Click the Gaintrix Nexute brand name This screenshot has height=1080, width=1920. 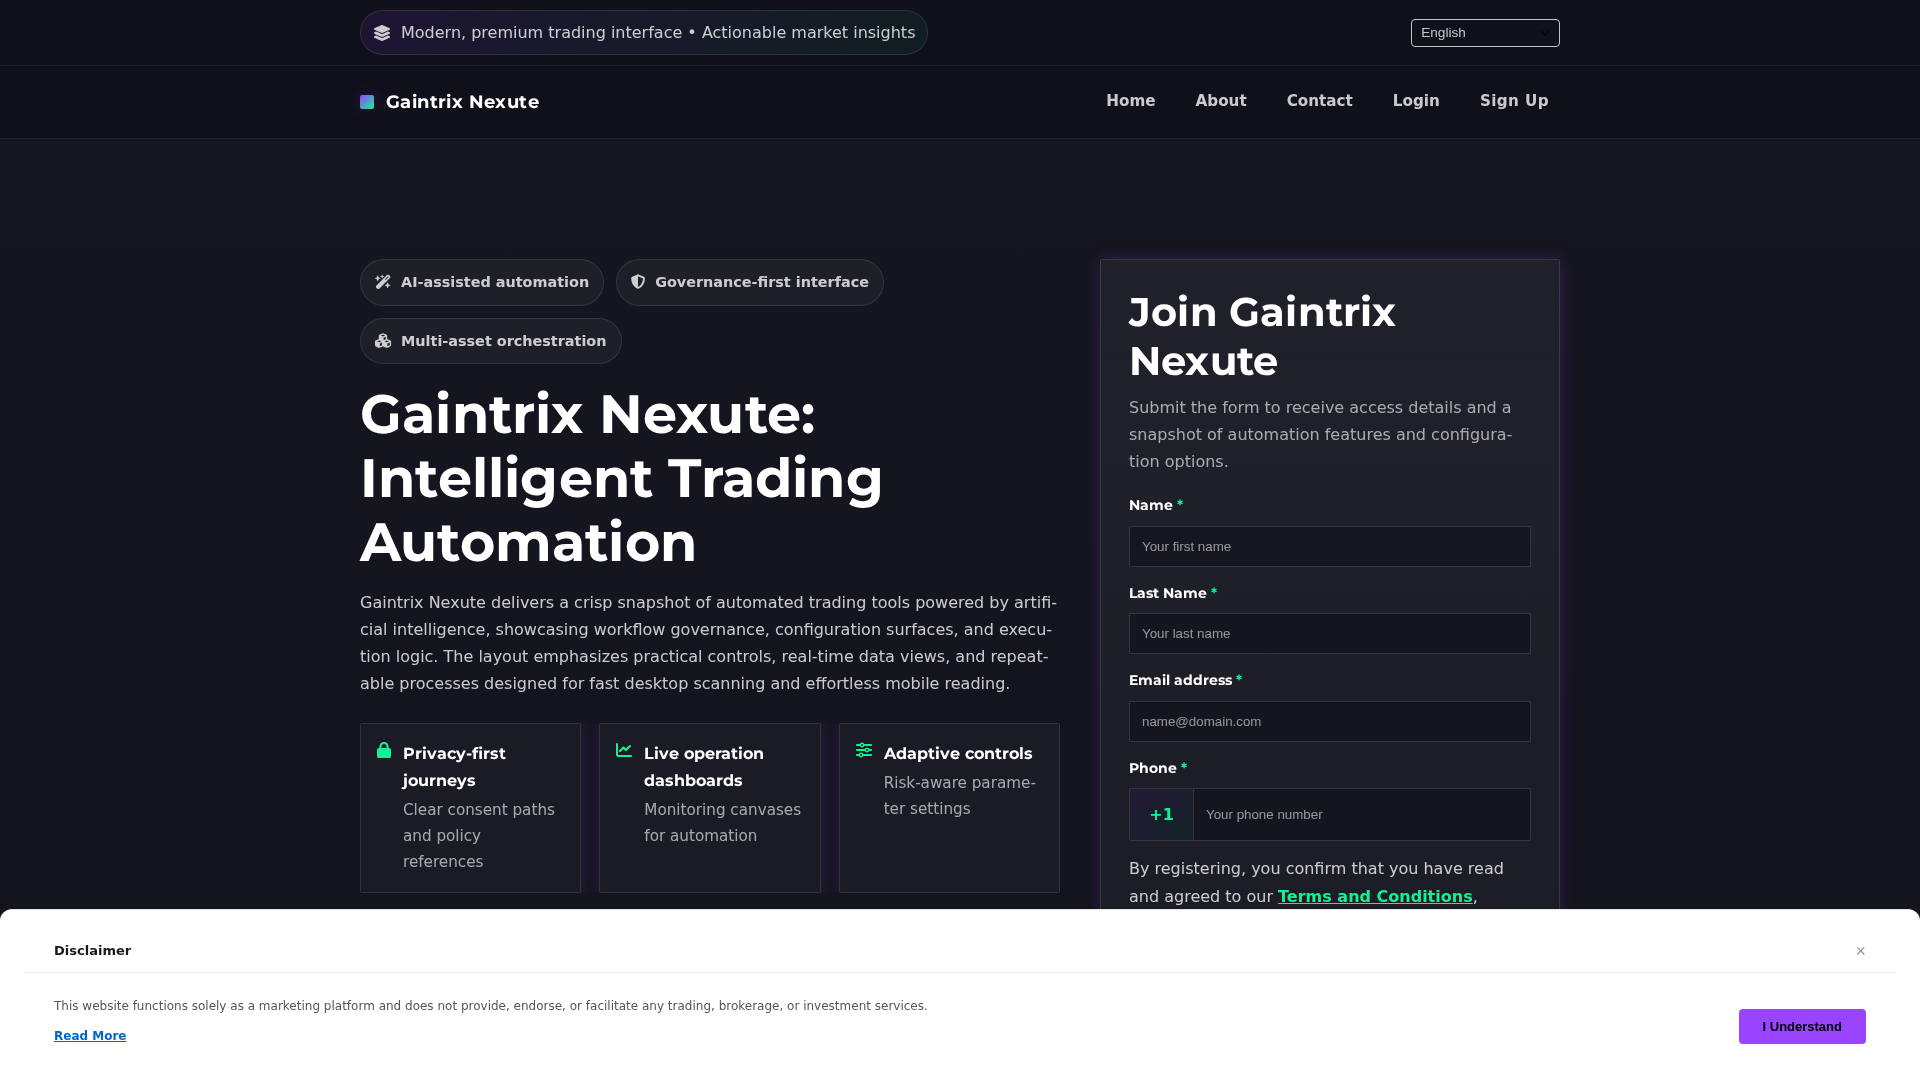point(462,102)
